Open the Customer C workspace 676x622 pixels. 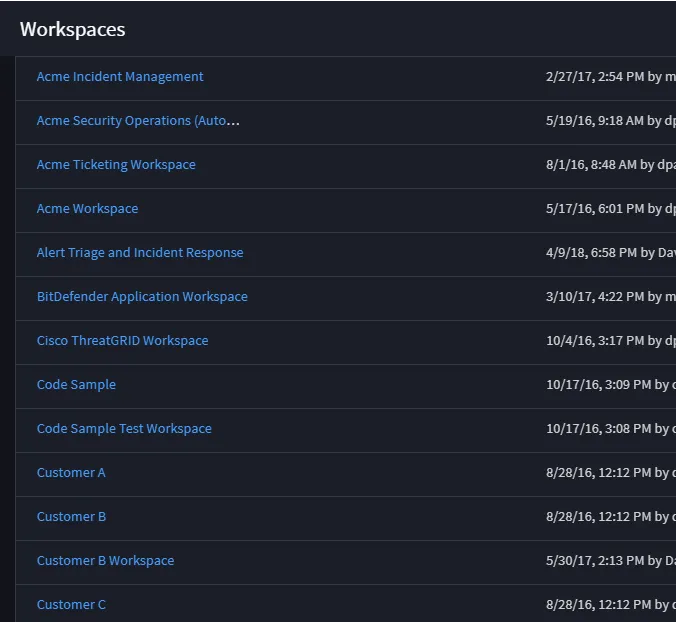point(71,604)
